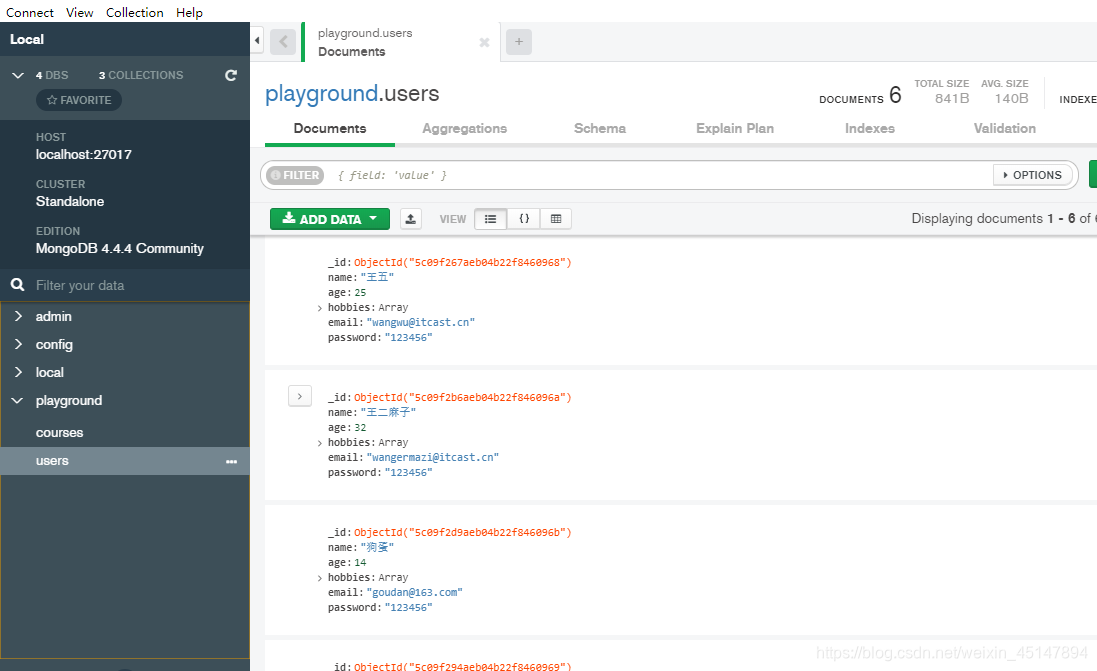
Task: Click the email value goudan@163.com
Action: [x=414, y=593]
